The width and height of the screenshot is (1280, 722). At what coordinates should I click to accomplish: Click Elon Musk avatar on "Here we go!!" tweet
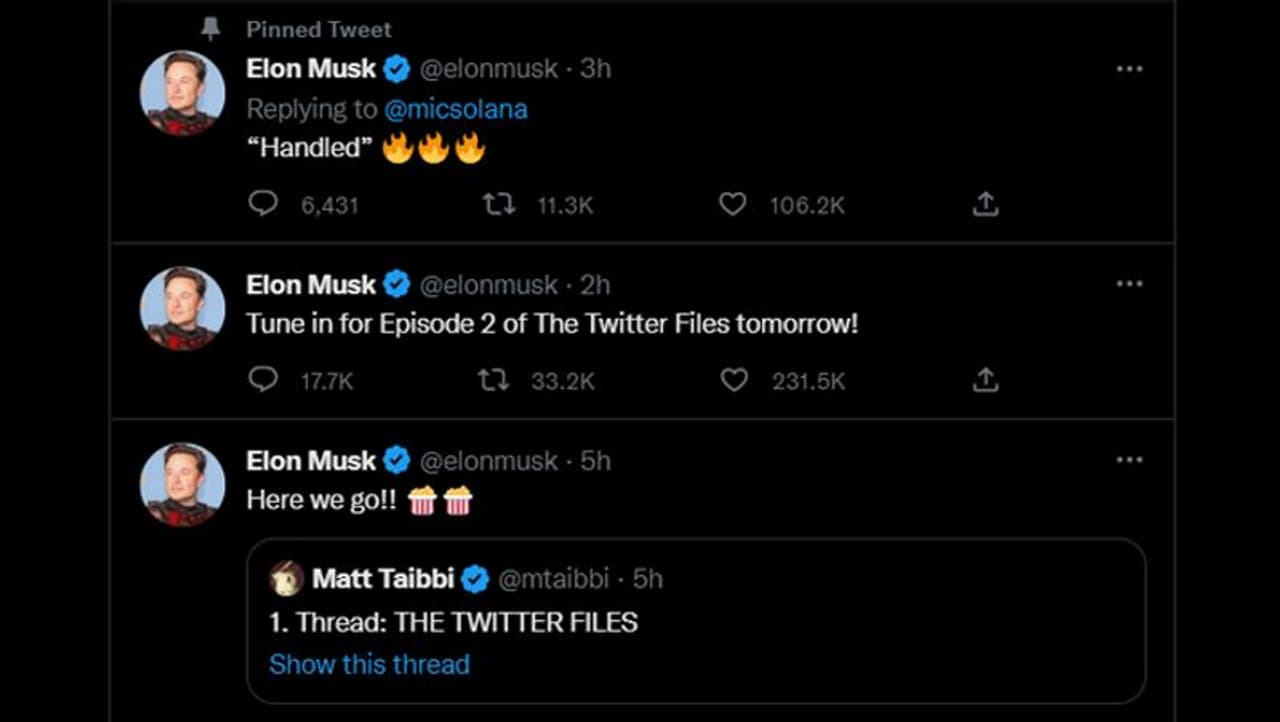pos(182,484)
